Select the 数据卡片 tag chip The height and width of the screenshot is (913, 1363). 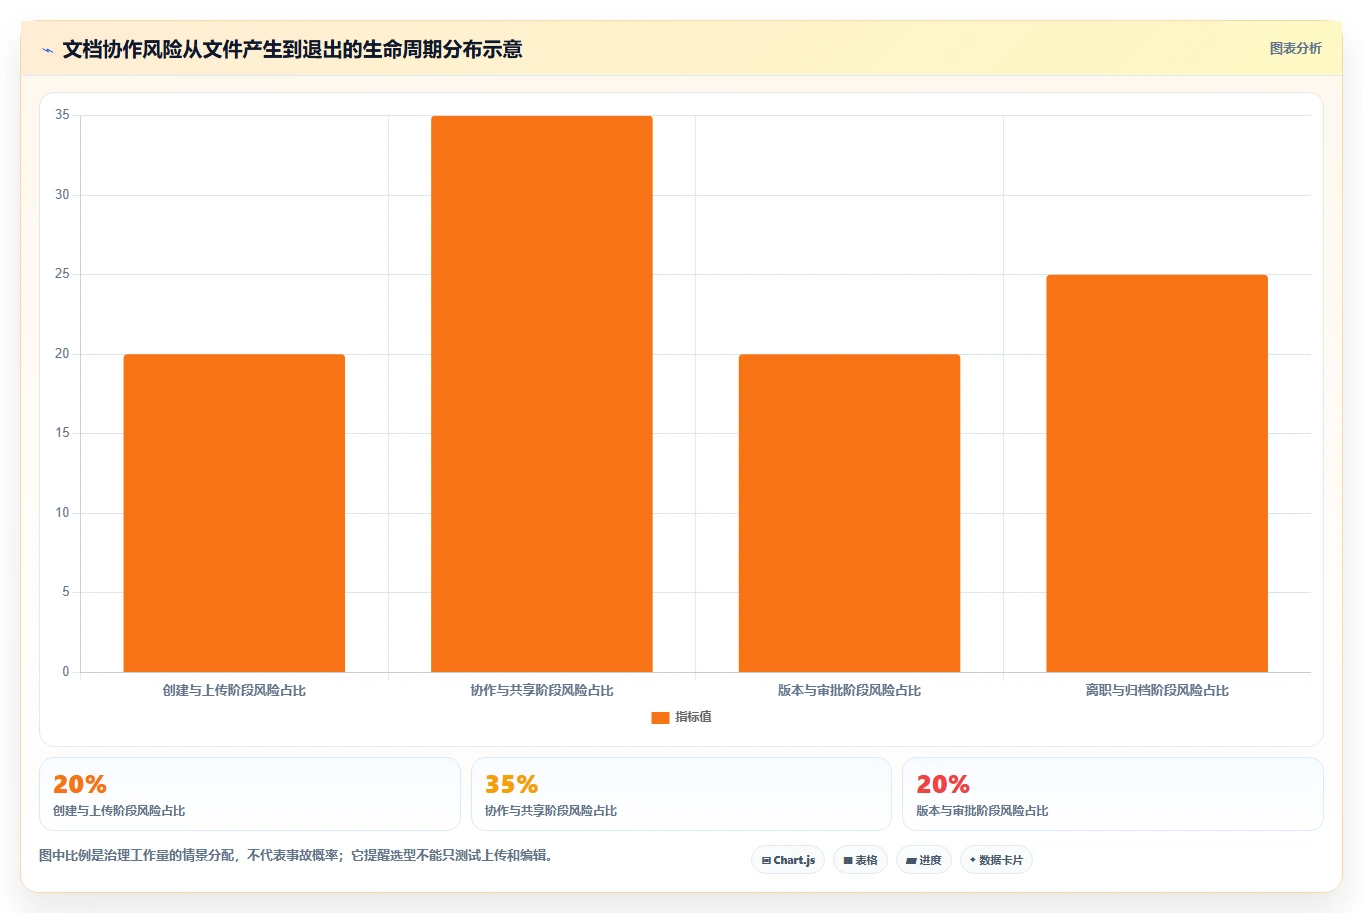pos(996,860)
